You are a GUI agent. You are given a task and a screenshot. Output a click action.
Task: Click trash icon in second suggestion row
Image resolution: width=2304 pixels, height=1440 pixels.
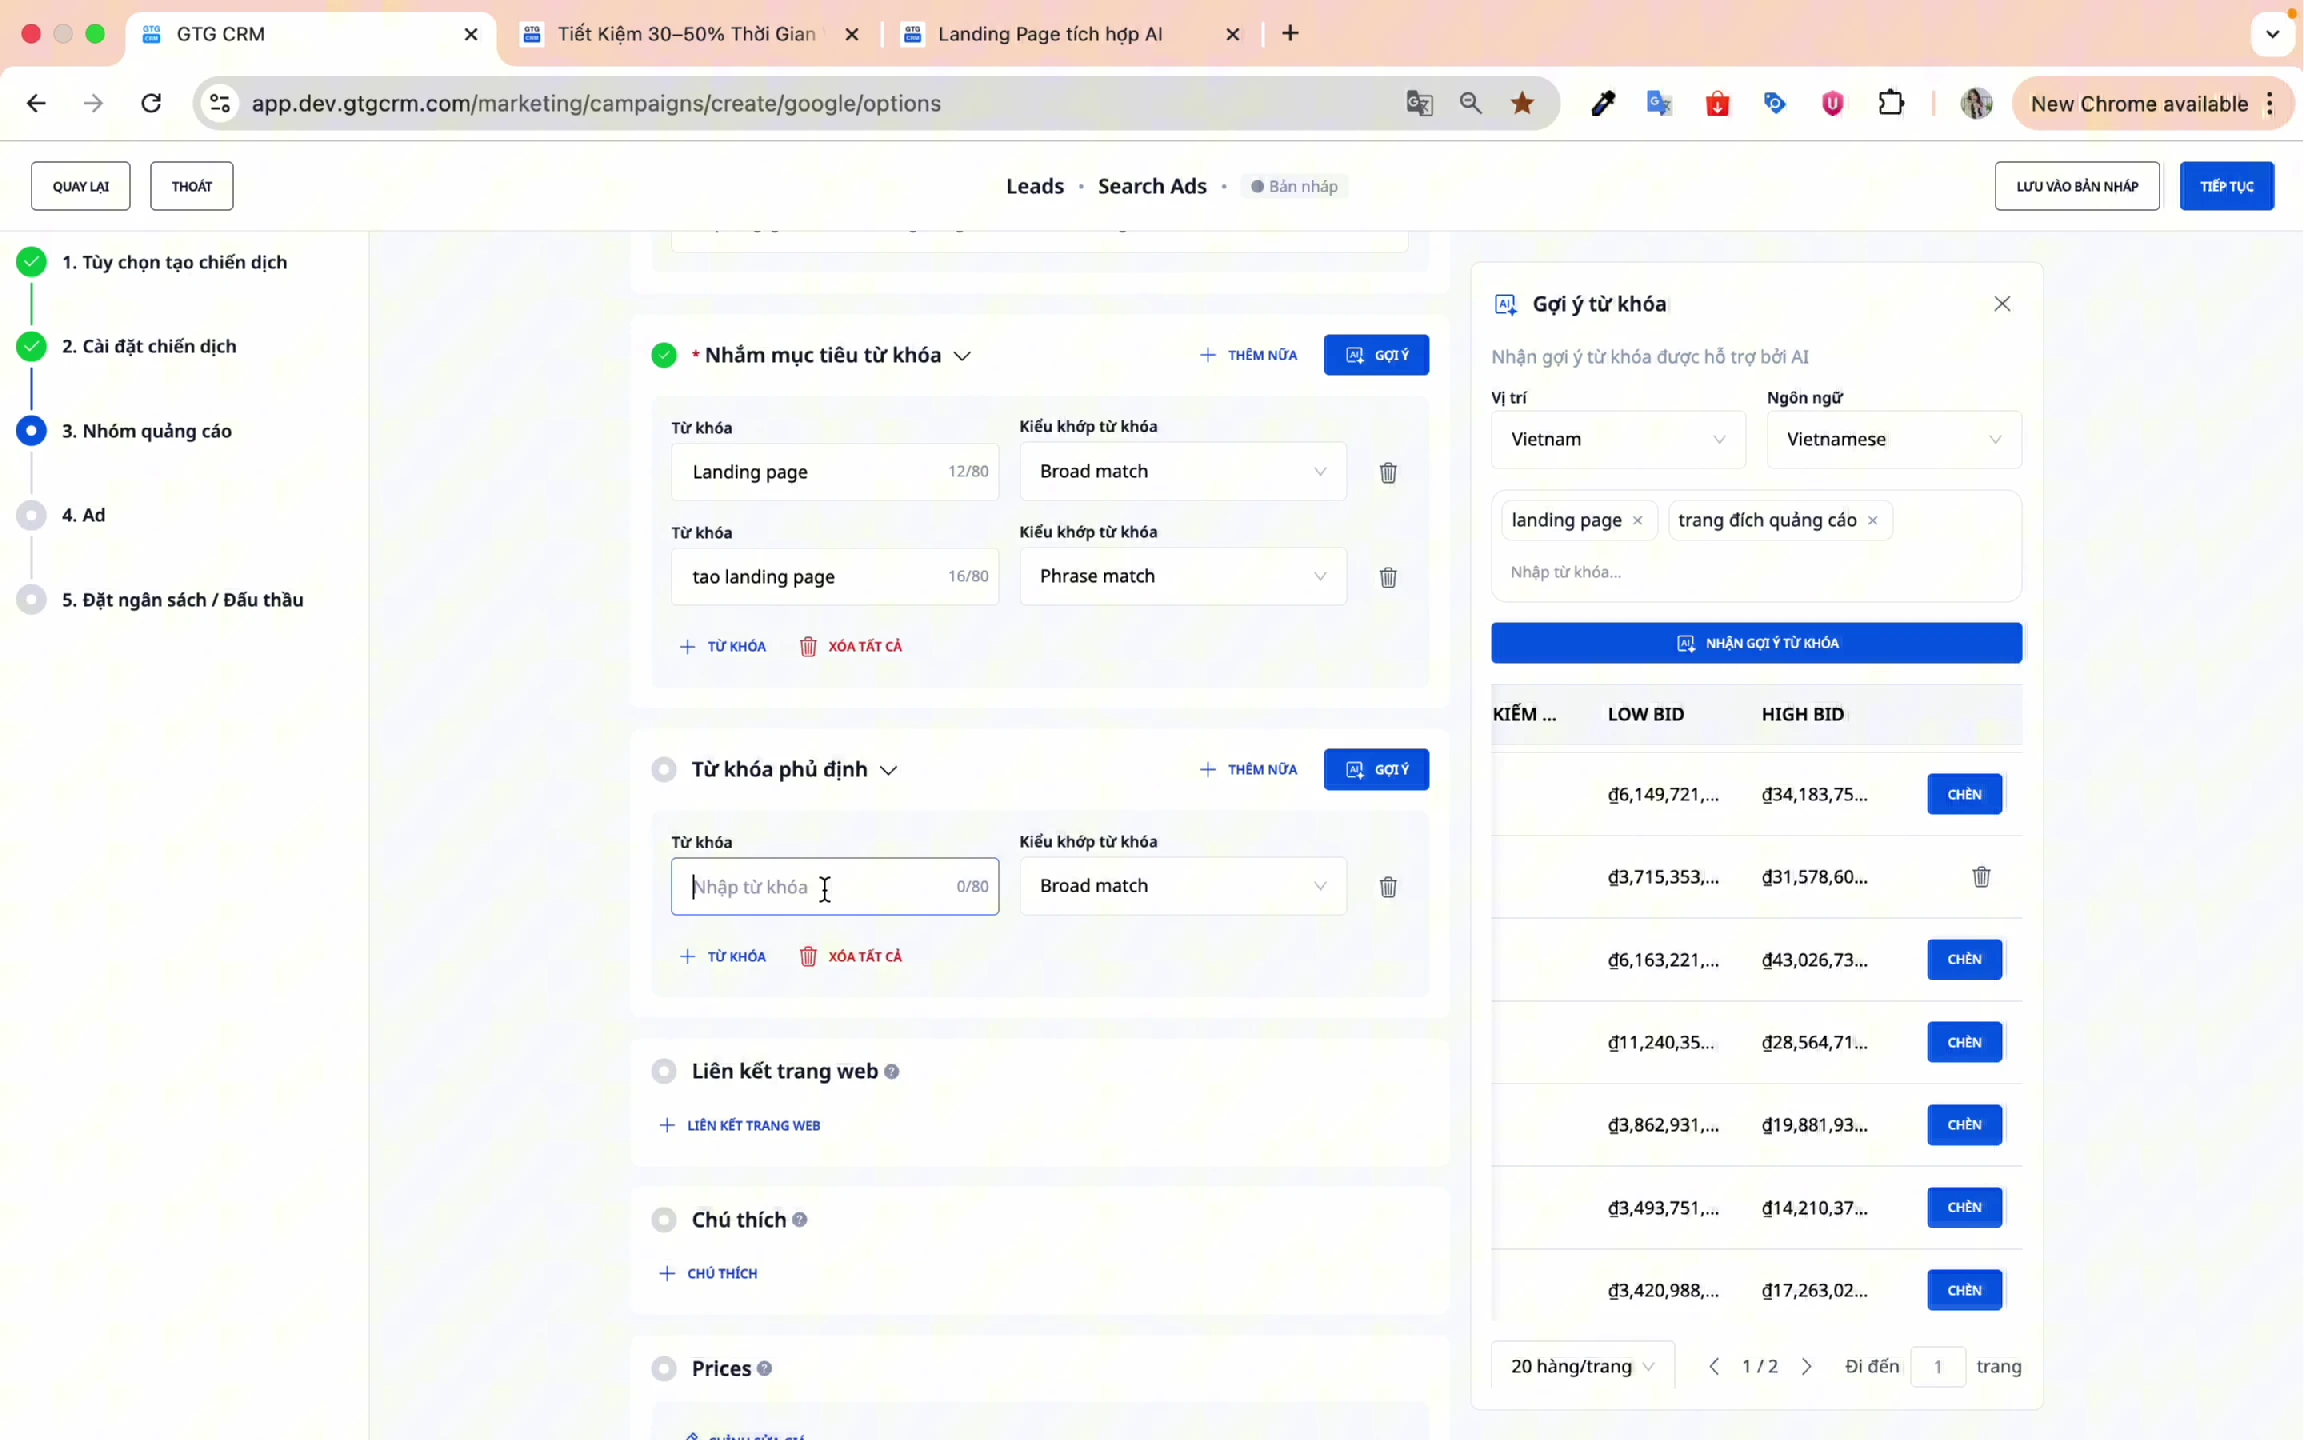tap(1981, 877)
